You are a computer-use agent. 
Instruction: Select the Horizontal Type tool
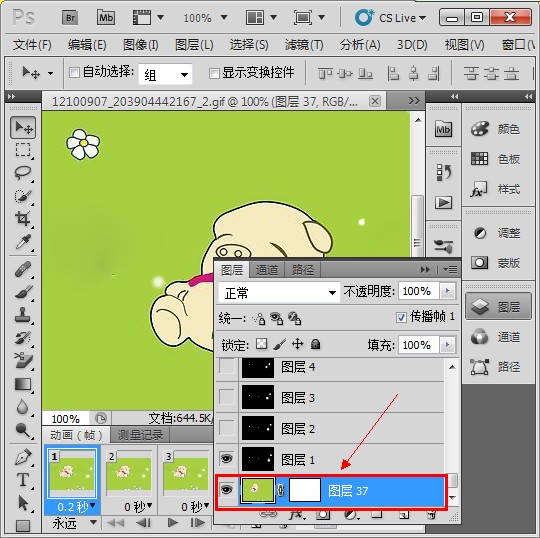click(x=23, y=480)
